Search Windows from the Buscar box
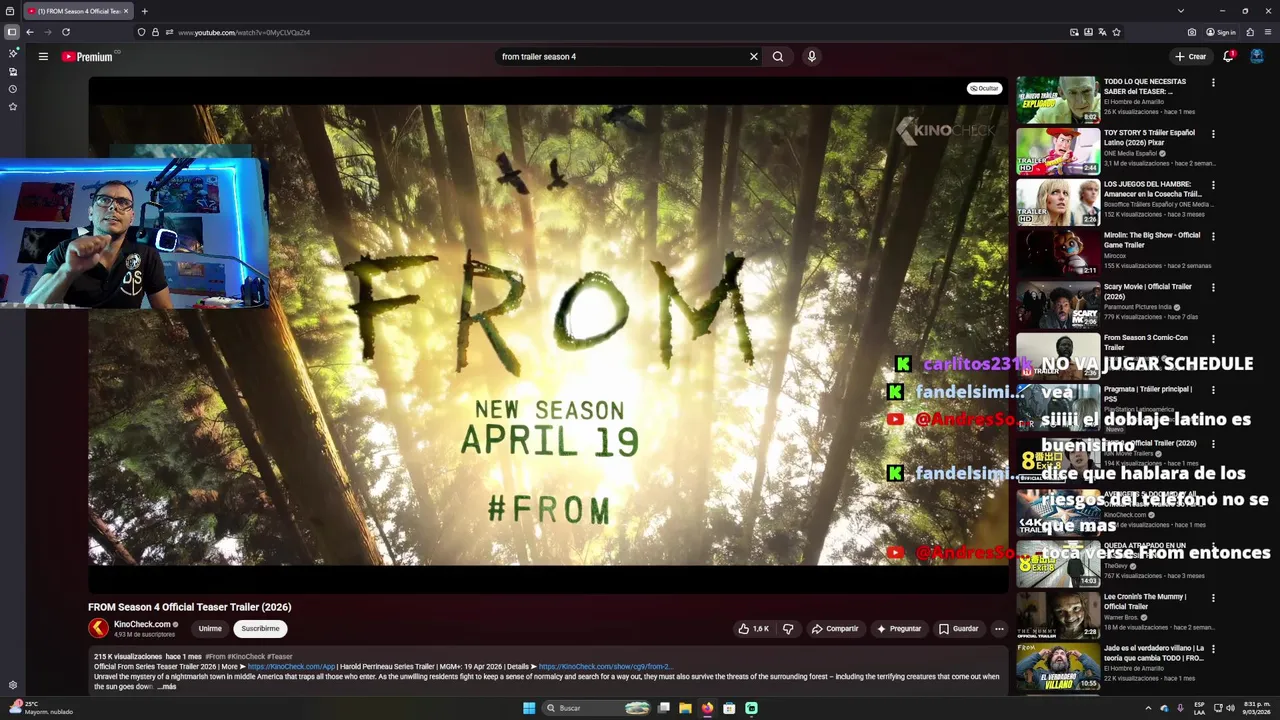This screenshot has height=720, width=1280. 596,708
